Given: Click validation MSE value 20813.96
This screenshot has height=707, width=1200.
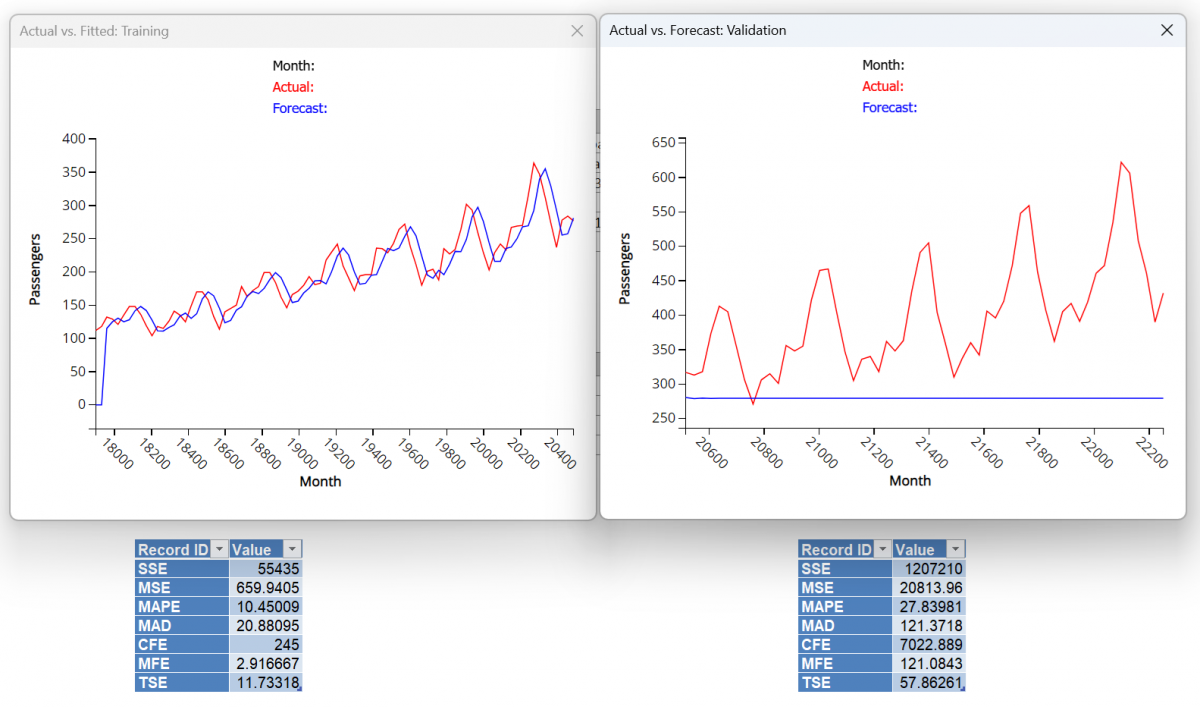Looking at the screenshot, I should [x=928, y=587].
